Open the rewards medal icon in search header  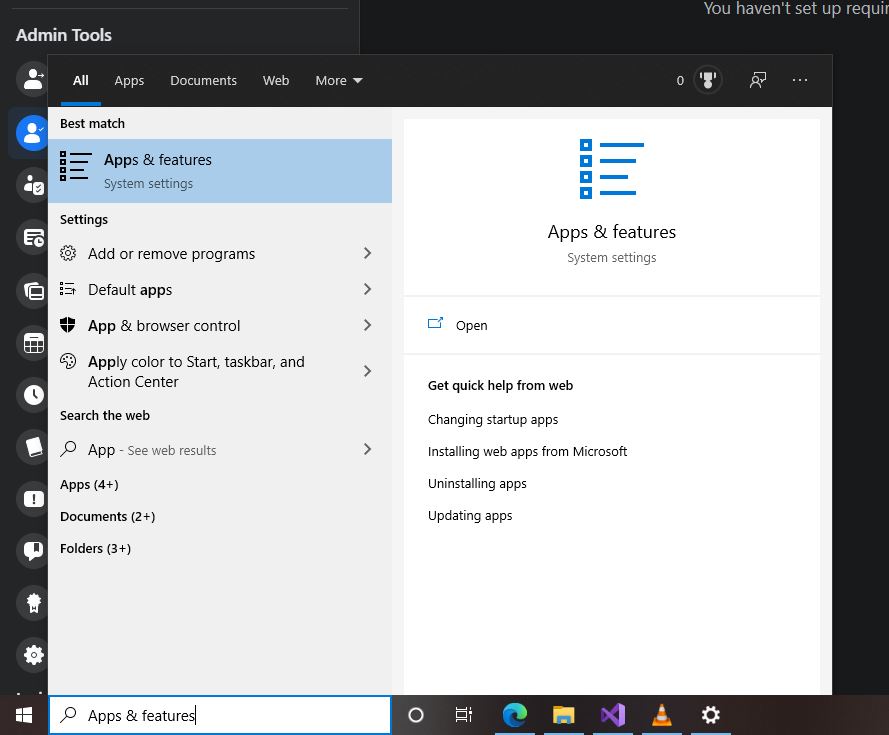click(x=708, y=80)
